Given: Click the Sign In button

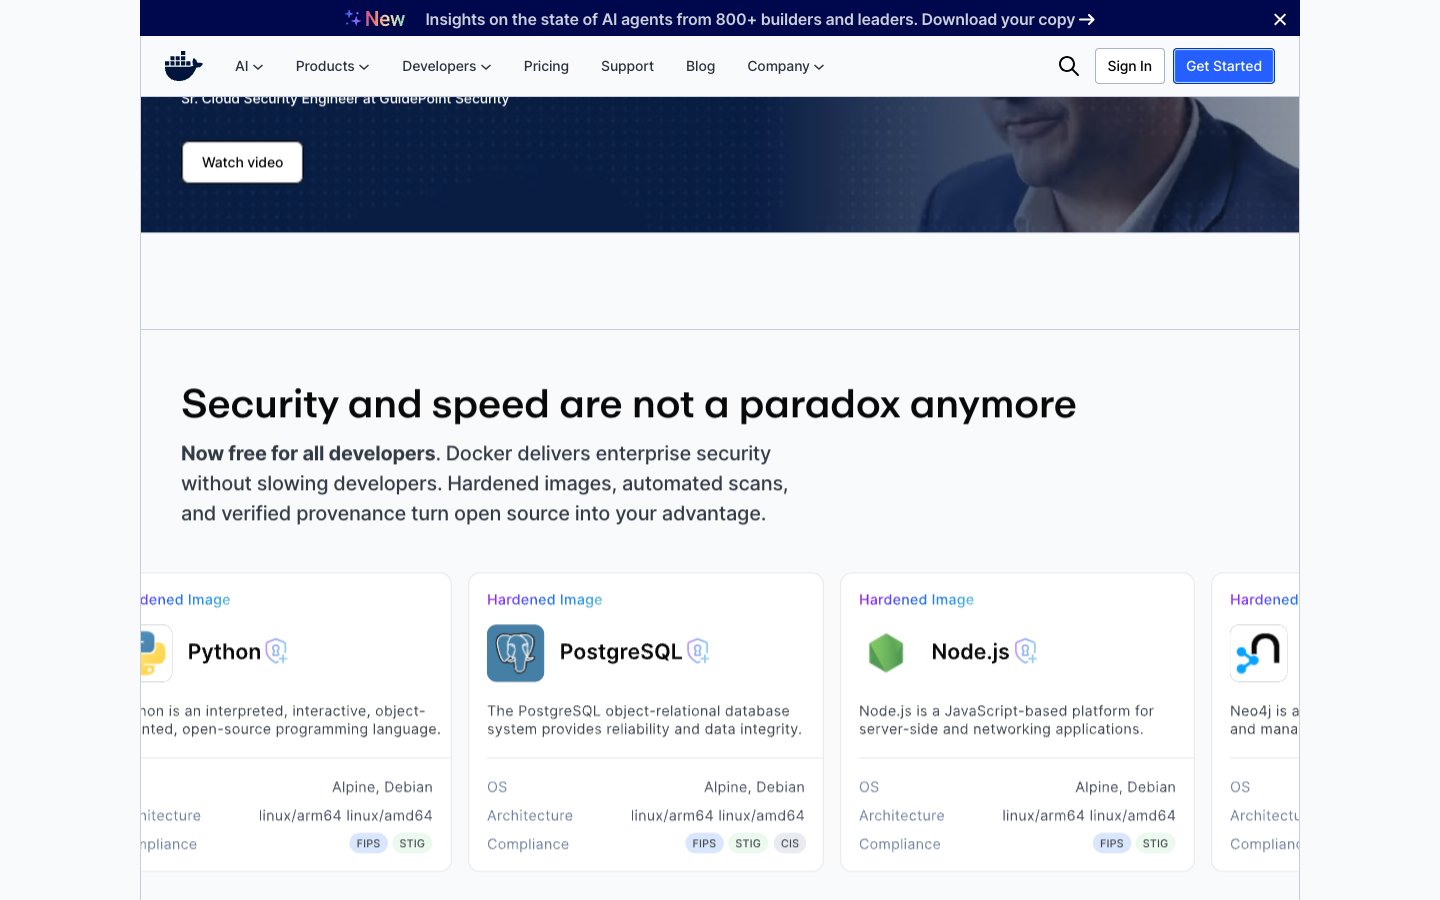Looking at the screenshot, I should click(1129, 66).
